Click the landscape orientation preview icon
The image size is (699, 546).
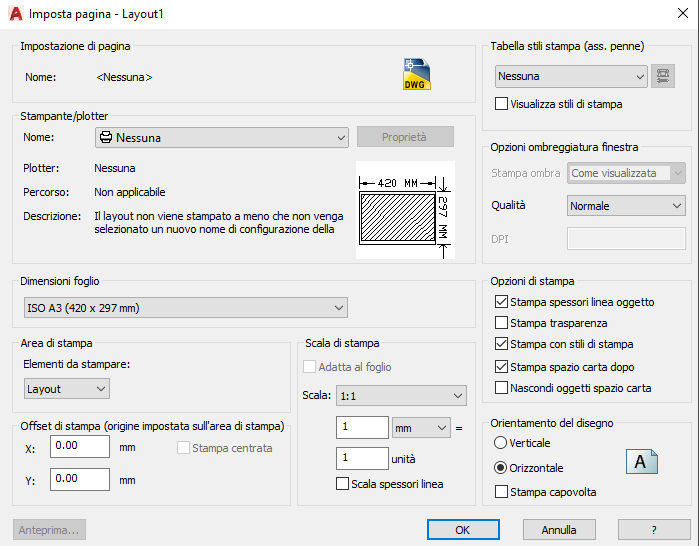click(x=641, y=462)
